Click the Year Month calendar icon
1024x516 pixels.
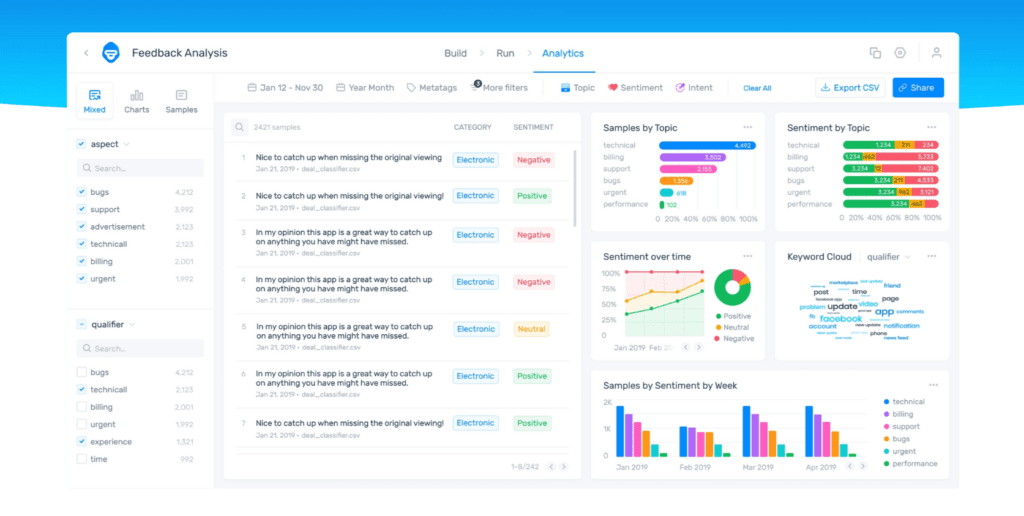(340, 88)
